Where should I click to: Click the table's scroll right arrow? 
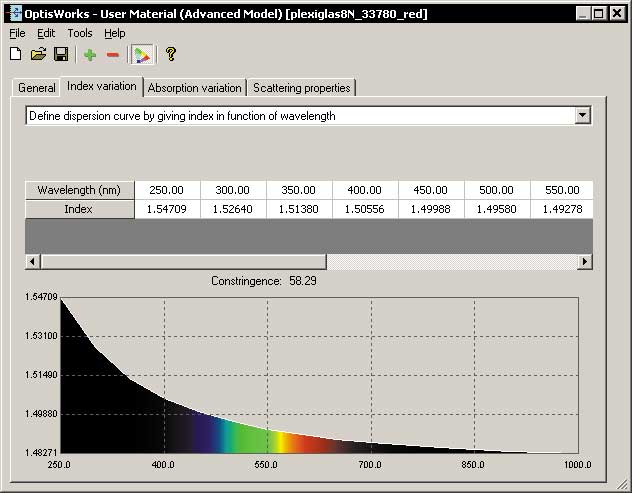[x=585, y=261]
